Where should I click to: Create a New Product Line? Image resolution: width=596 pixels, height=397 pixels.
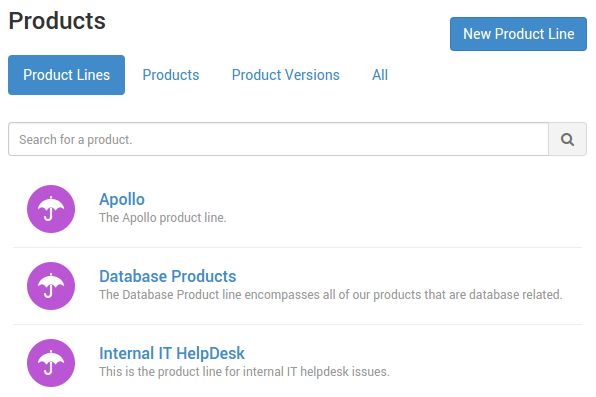click(x=518, y=34)
